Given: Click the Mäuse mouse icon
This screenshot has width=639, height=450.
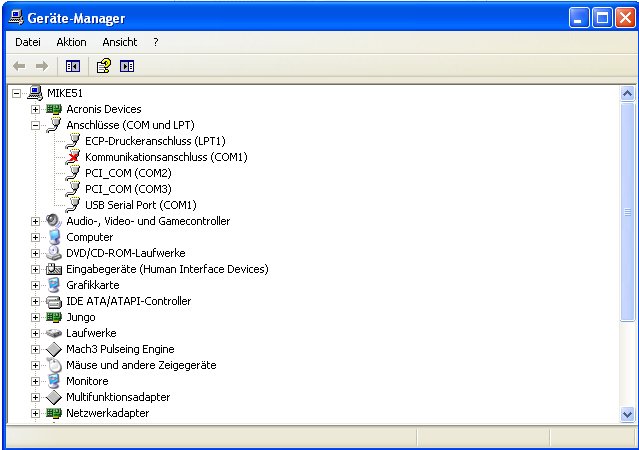Looking at the screenshot, I should point(54,365).
